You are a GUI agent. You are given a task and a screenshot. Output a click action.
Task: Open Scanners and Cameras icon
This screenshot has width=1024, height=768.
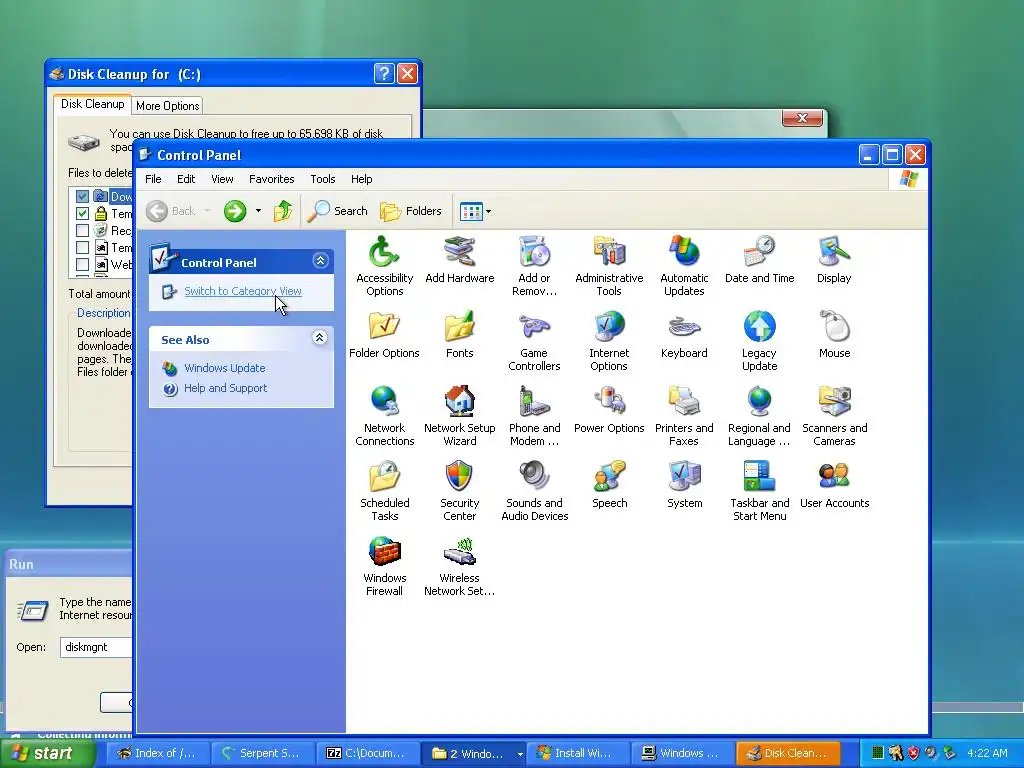pos(834,416)
